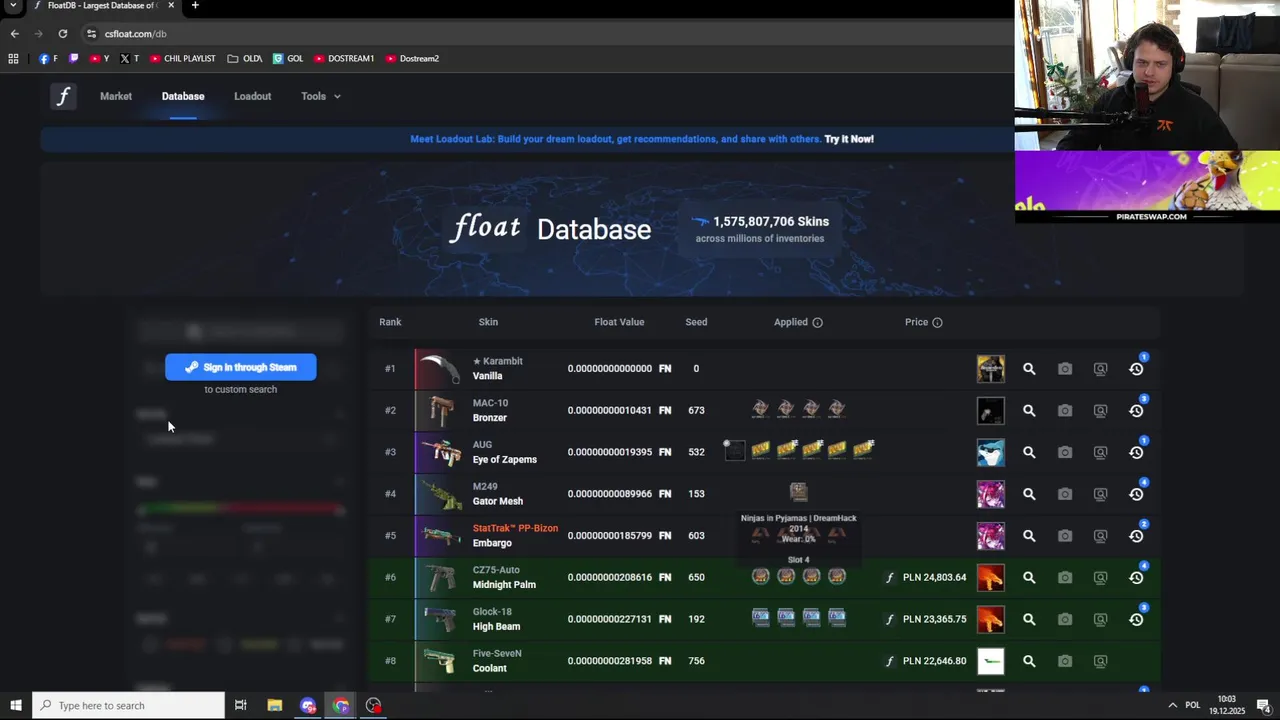Click info icon next to Applied header
This screenshot has height=720, width=1280.
pyautogui.click(x=817, y=322)
